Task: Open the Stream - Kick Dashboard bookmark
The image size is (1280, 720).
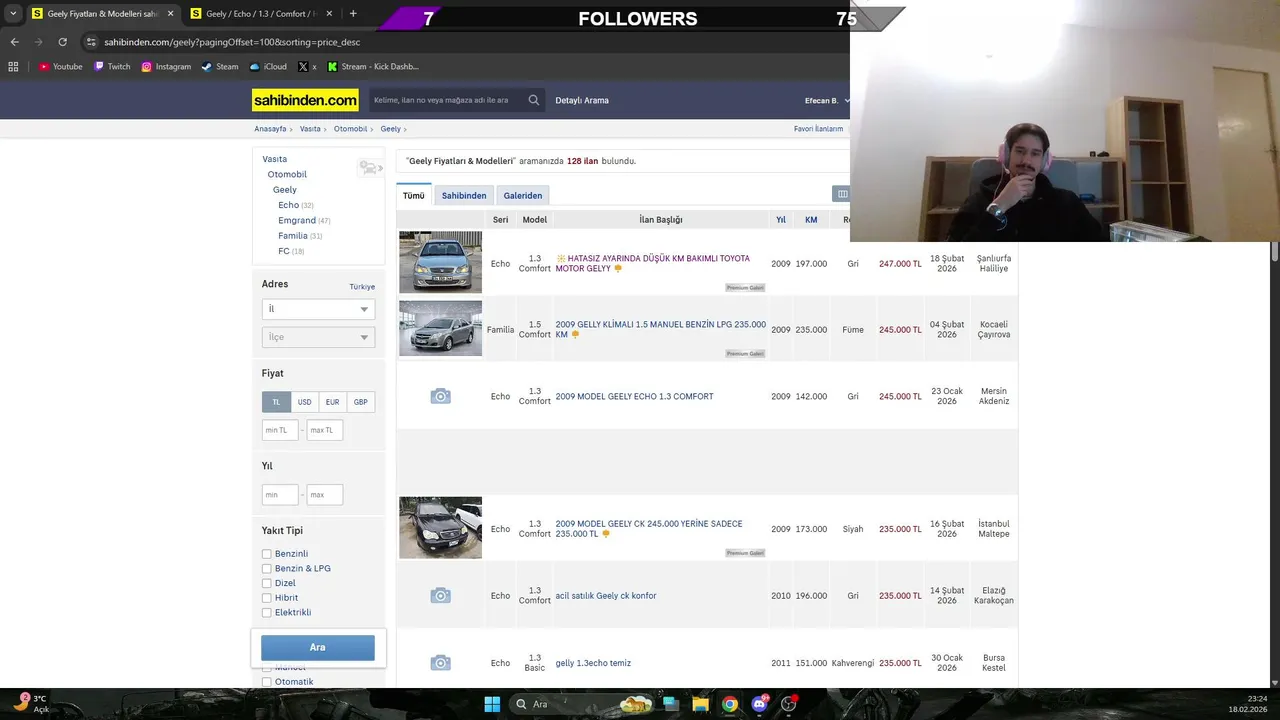Action: pos(373,67)
